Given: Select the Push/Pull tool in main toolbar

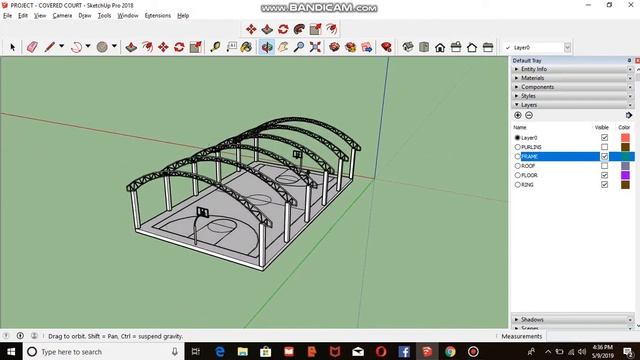Looking at the screenshot, I should coord(131,47).
